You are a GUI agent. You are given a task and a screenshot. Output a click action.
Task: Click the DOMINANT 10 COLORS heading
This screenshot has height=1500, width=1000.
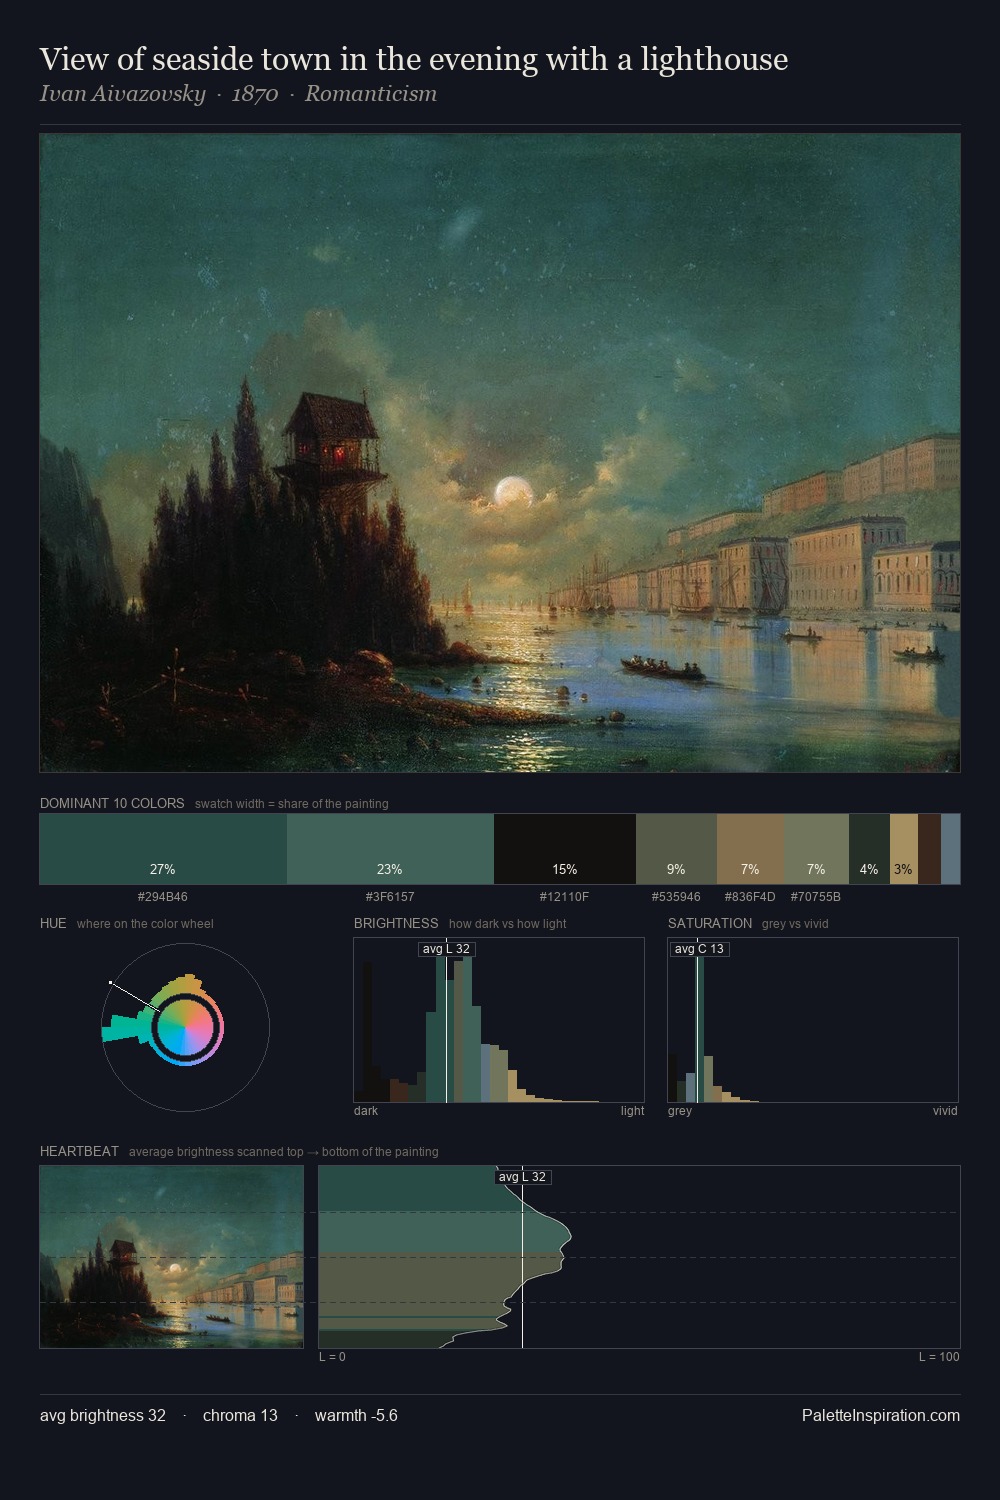tap(112, 803)
